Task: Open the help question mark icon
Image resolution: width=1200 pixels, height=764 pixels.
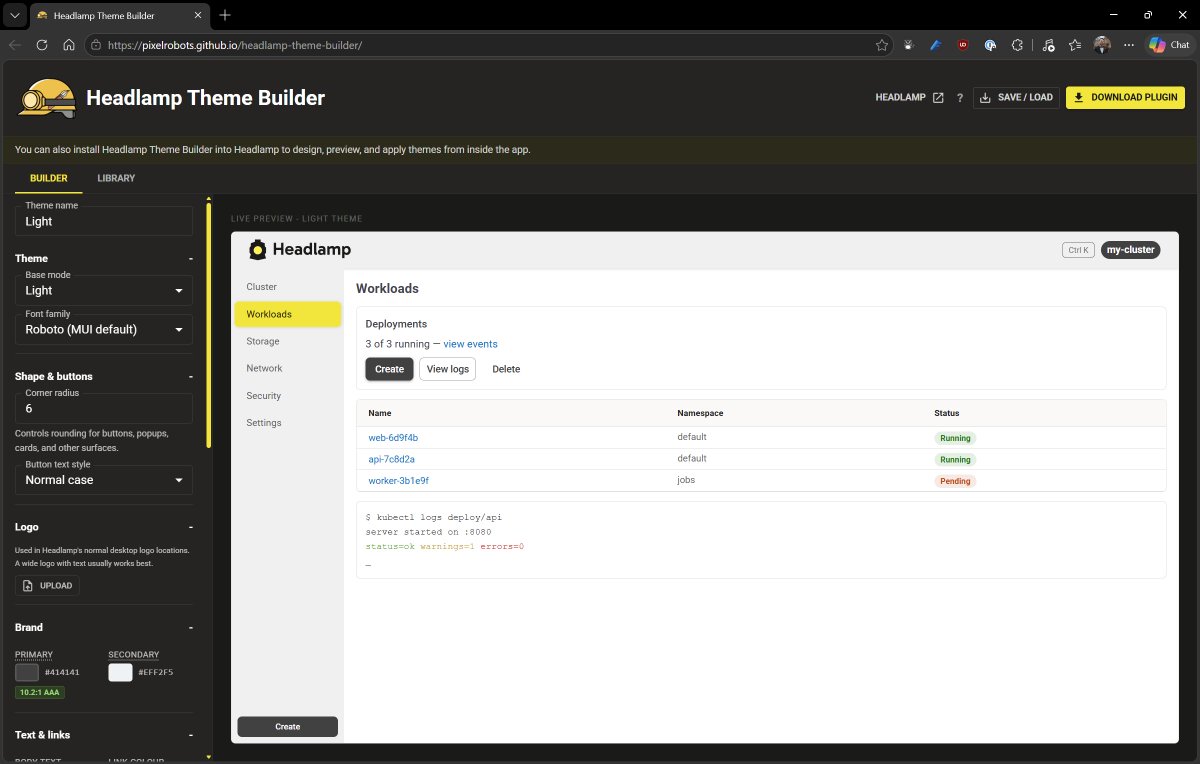Action: coord(959,98)
